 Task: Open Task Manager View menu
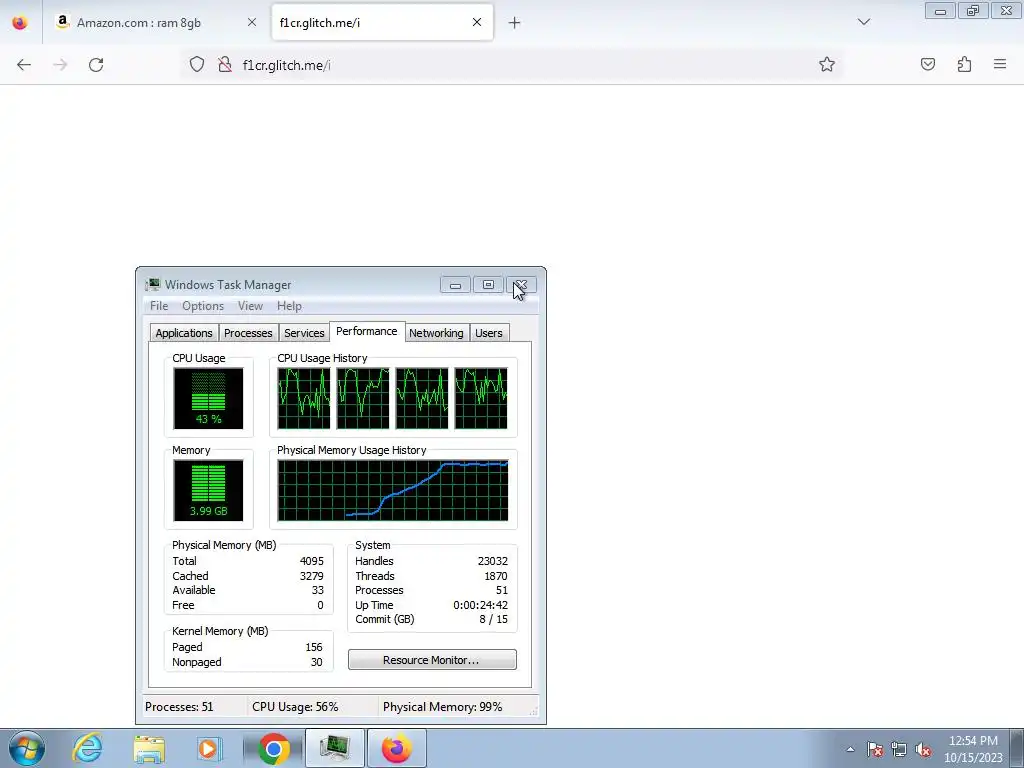[250, 306]
